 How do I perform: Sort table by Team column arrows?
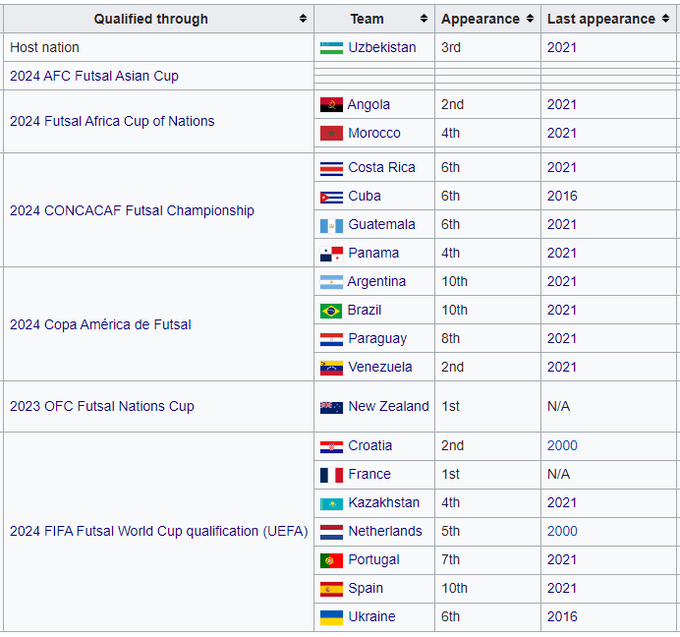(x=422, y=19)
